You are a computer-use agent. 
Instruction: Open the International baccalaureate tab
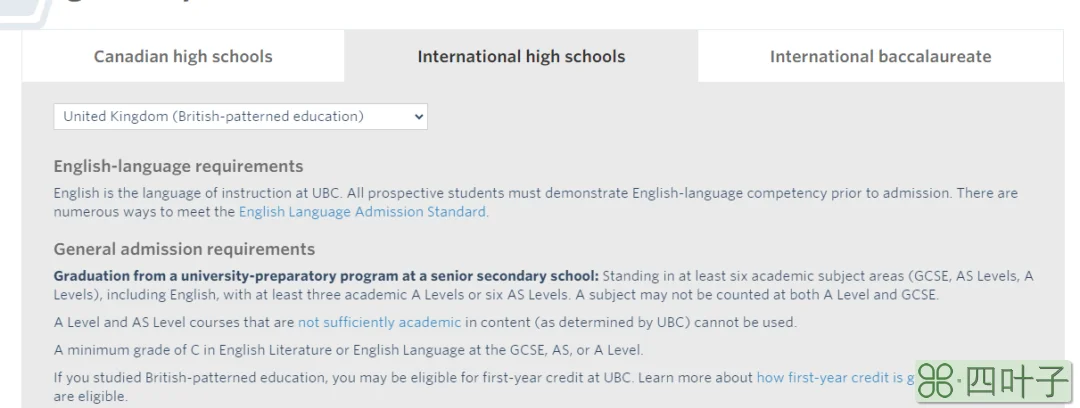pyautogui.click(x=880, y=57)
